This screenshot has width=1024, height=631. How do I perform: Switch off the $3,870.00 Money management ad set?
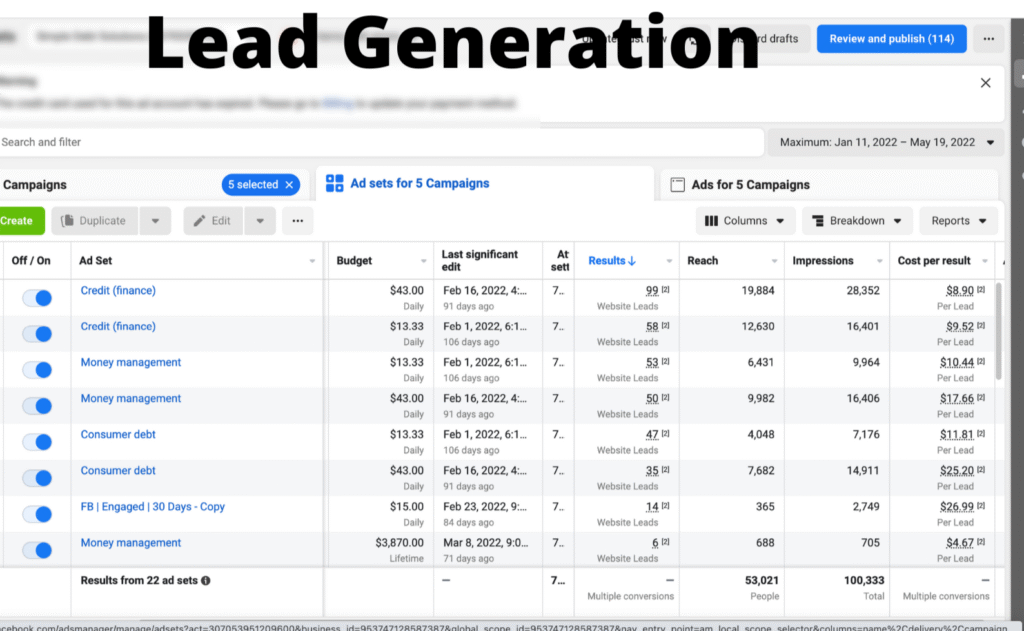(37, 550)
